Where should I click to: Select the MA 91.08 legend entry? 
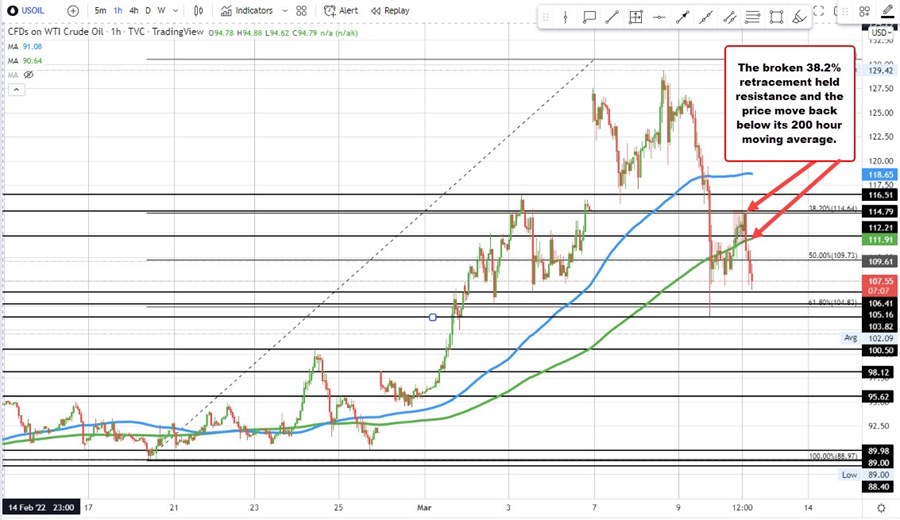(x=25, y=46)
